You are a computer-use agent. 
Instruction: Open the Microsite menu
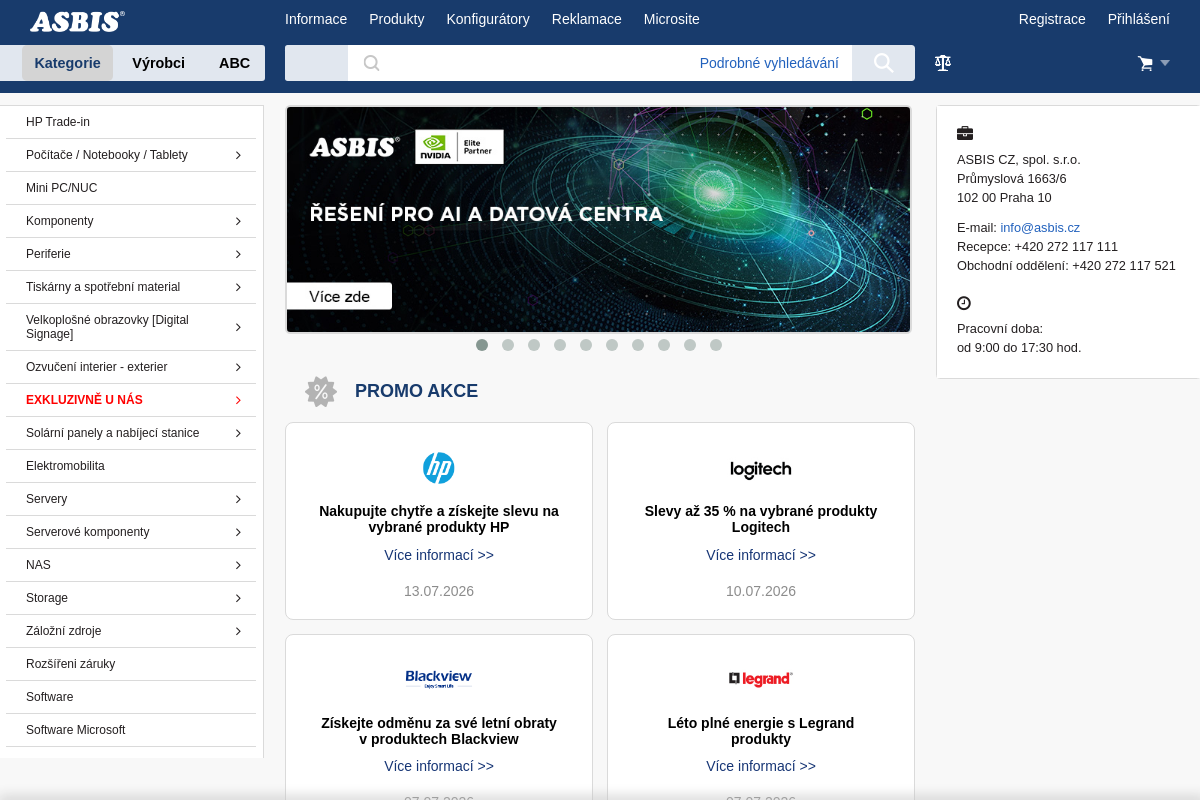point(672,19)
